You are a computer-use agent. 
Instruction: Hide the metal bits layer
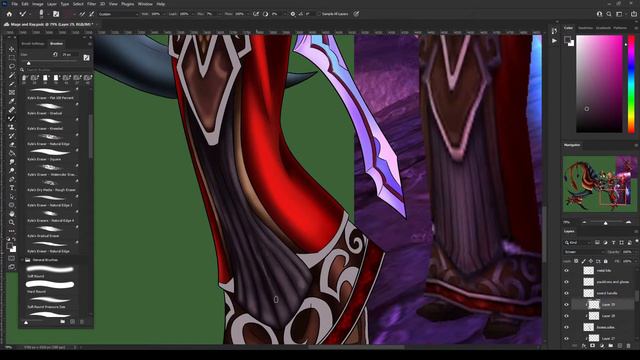pyautogui.click(x=567, y=270)
